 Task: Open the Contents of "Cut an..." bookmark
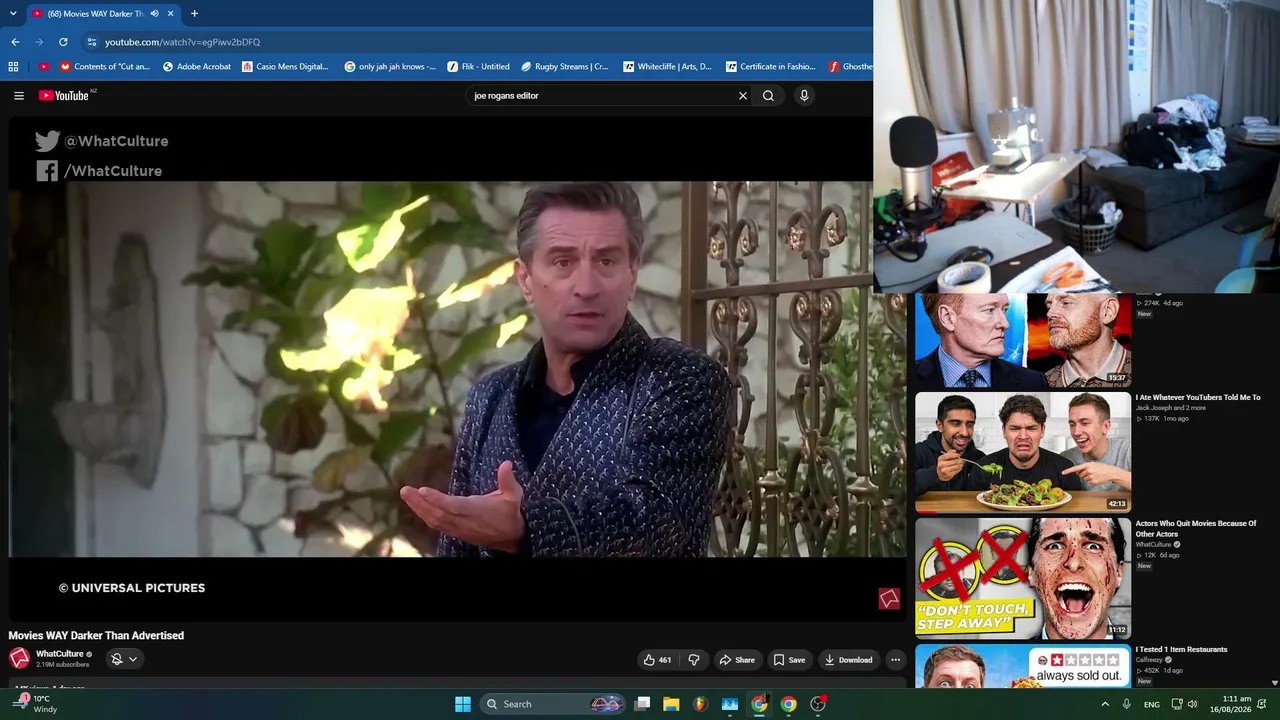point(105,67)
